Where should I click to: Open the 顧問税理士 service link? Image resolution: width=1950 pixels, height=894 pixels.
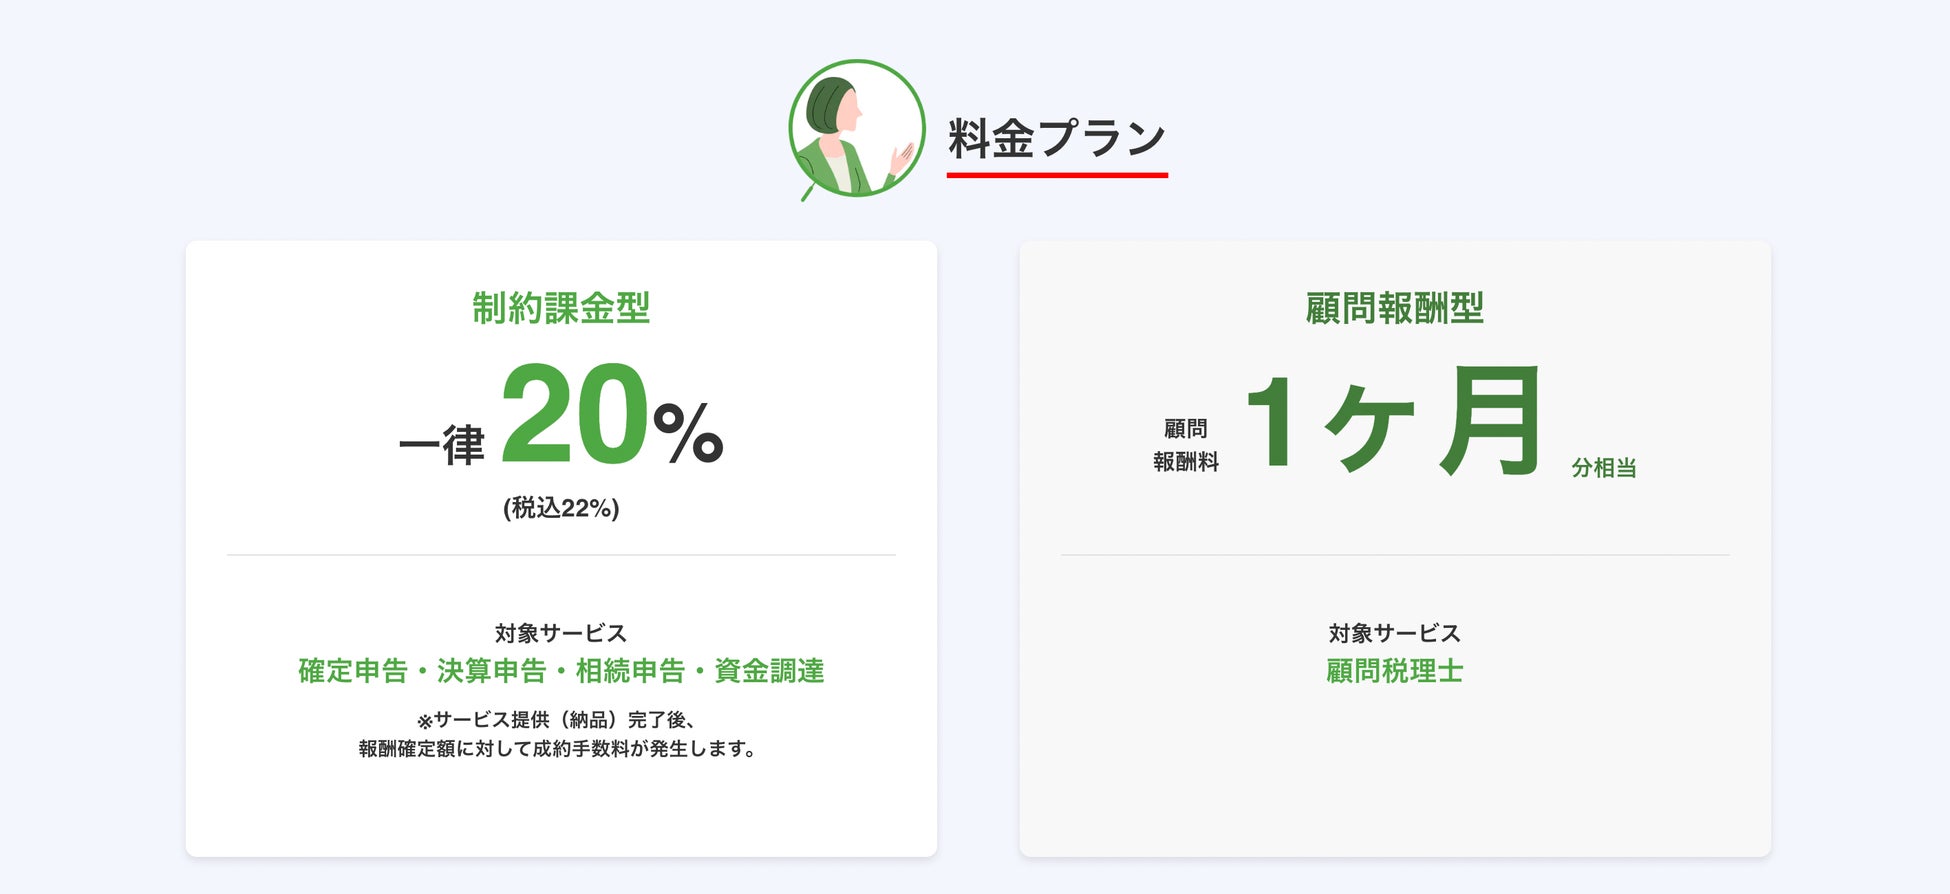1394,671
